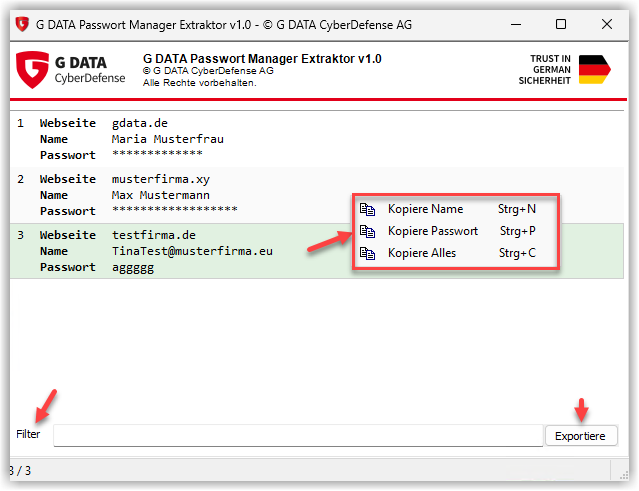Click the TinaTest@musterfirma.eu name line
This screenshot has height=491, width=639.
tap(192, 251)
